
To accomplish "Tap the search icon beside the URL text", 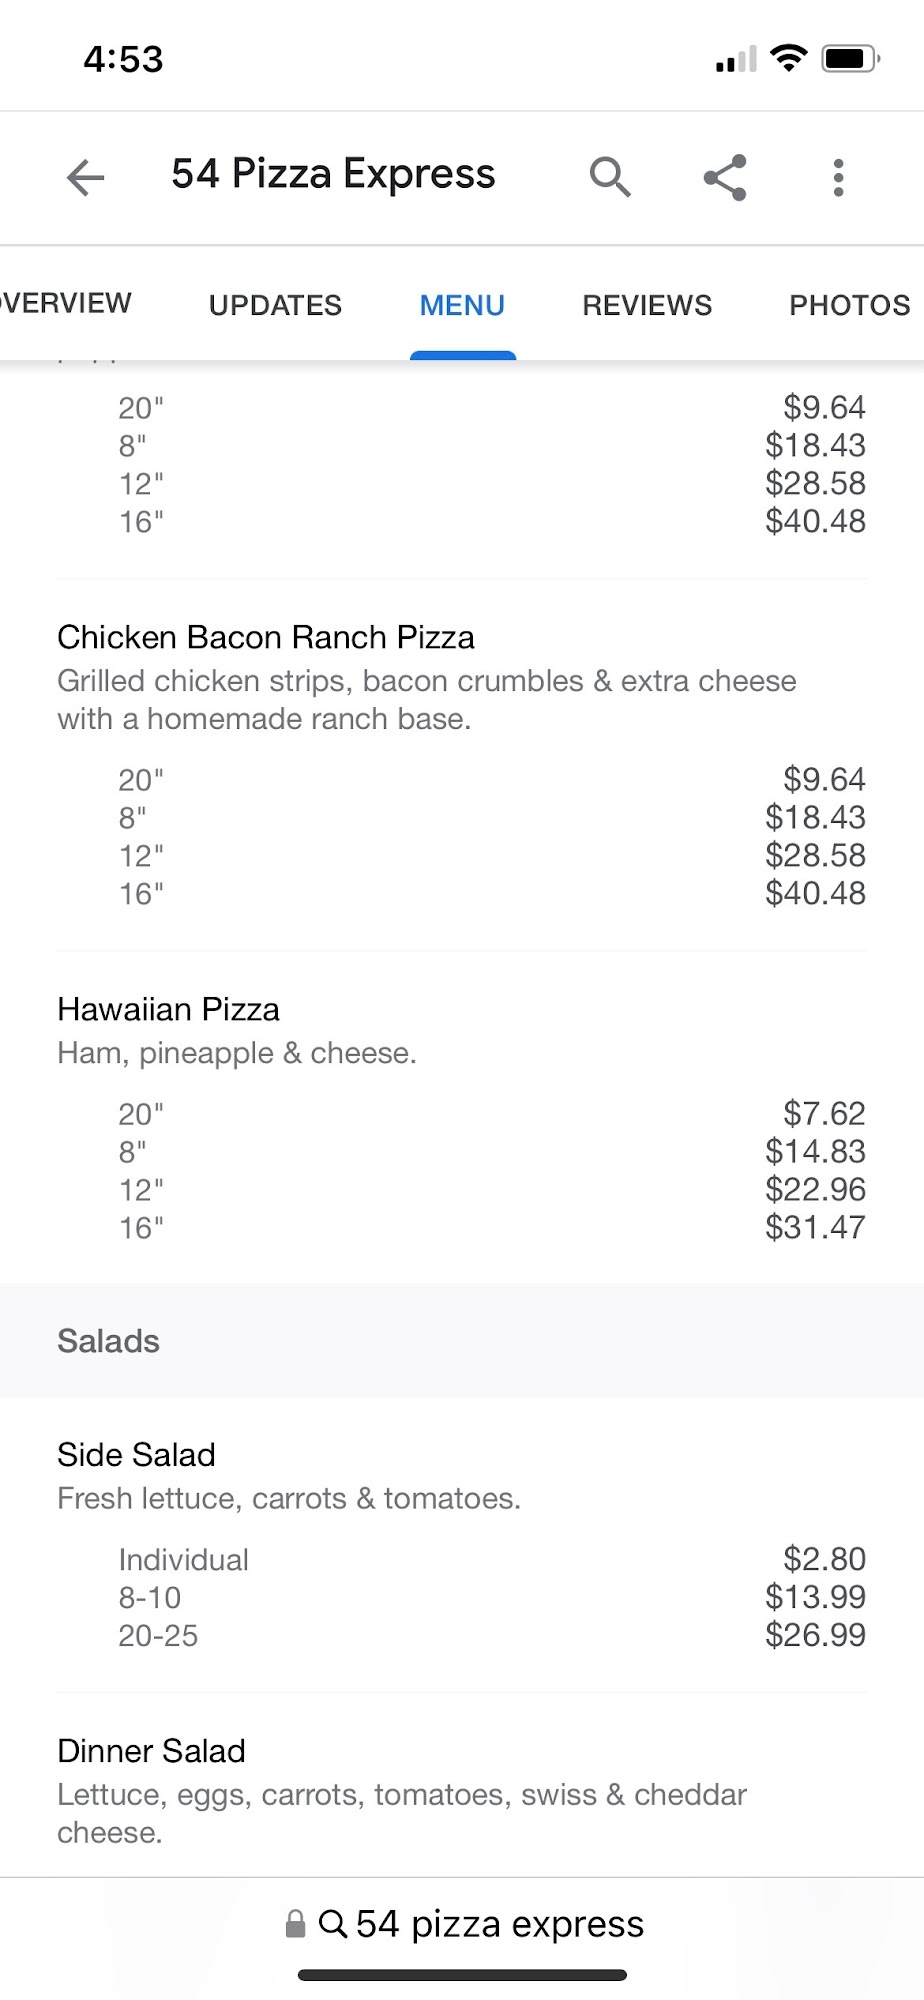I will click(333, 1923).
